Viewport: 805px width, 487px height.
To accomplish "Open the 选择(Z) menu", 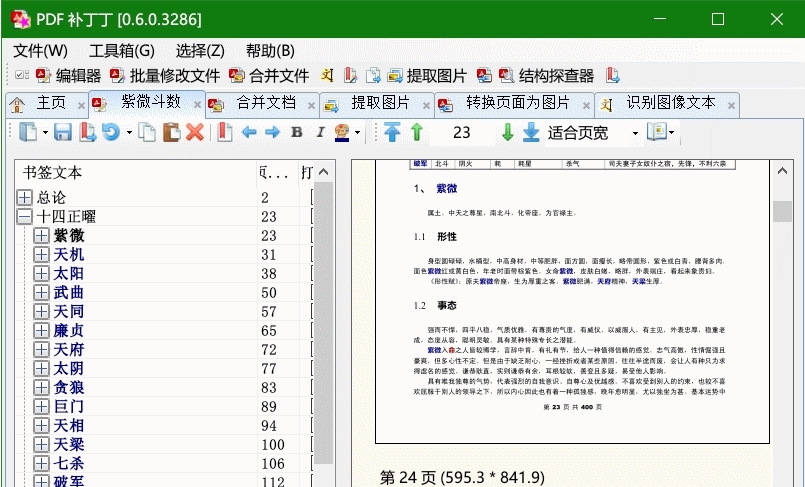I will click(x=200, y=51).
